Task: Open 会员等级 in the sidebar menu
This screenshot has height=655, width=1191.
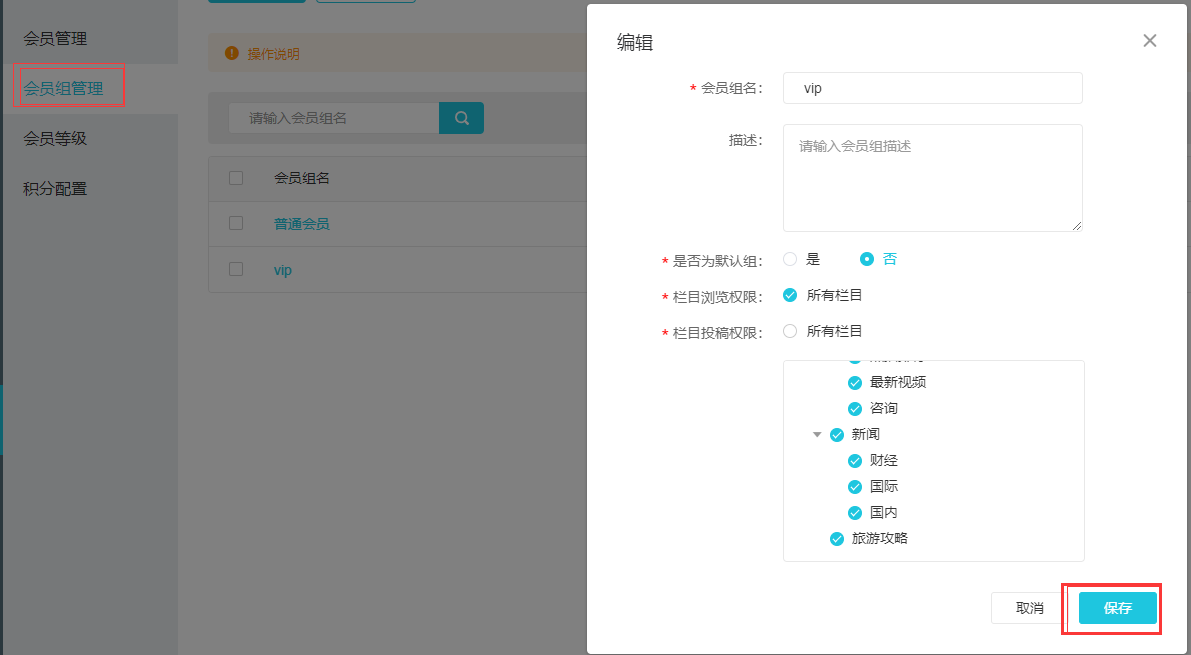Action: click(x=56, y=139)
